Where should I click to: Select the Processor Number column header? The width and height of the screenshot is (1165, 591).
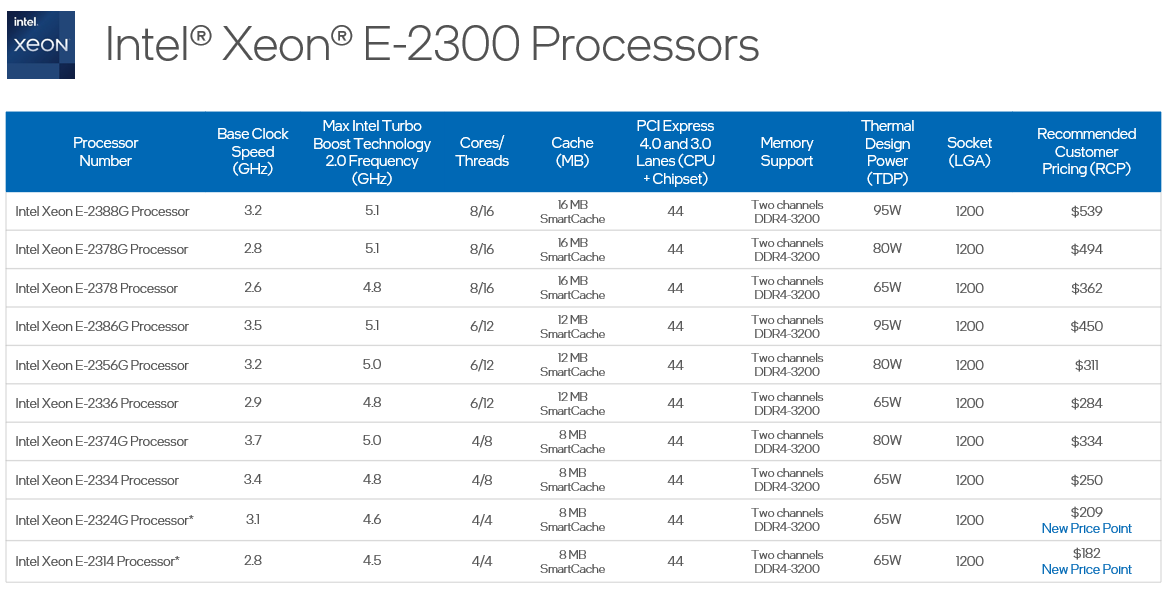(x=105, y=152)
